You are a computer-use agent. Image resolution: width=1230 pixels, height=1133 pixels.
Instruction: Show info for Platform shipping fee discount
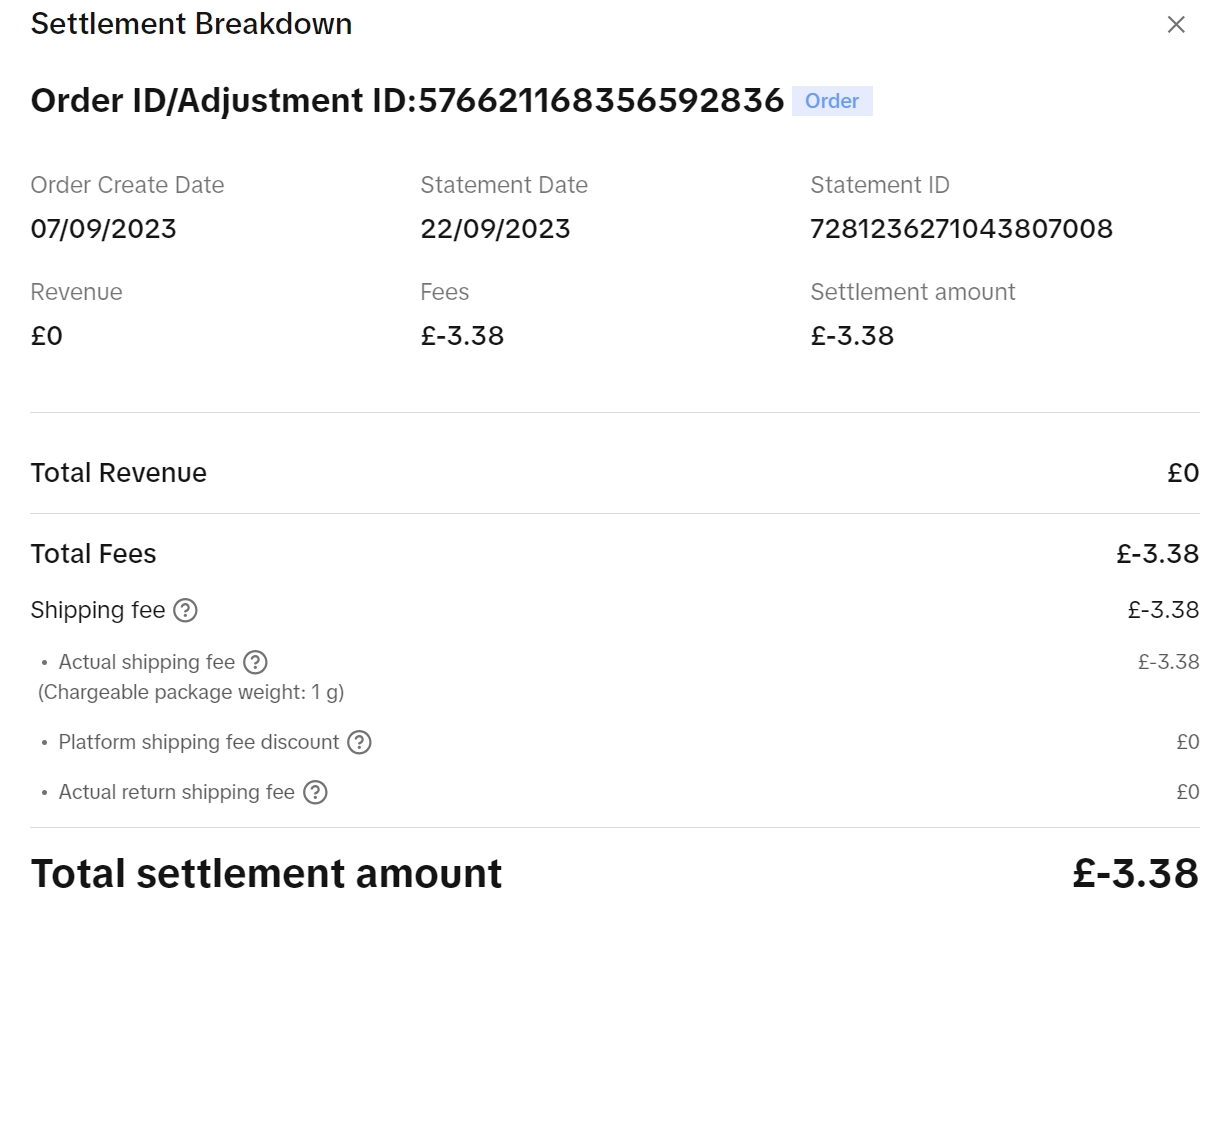coord(359,742)
